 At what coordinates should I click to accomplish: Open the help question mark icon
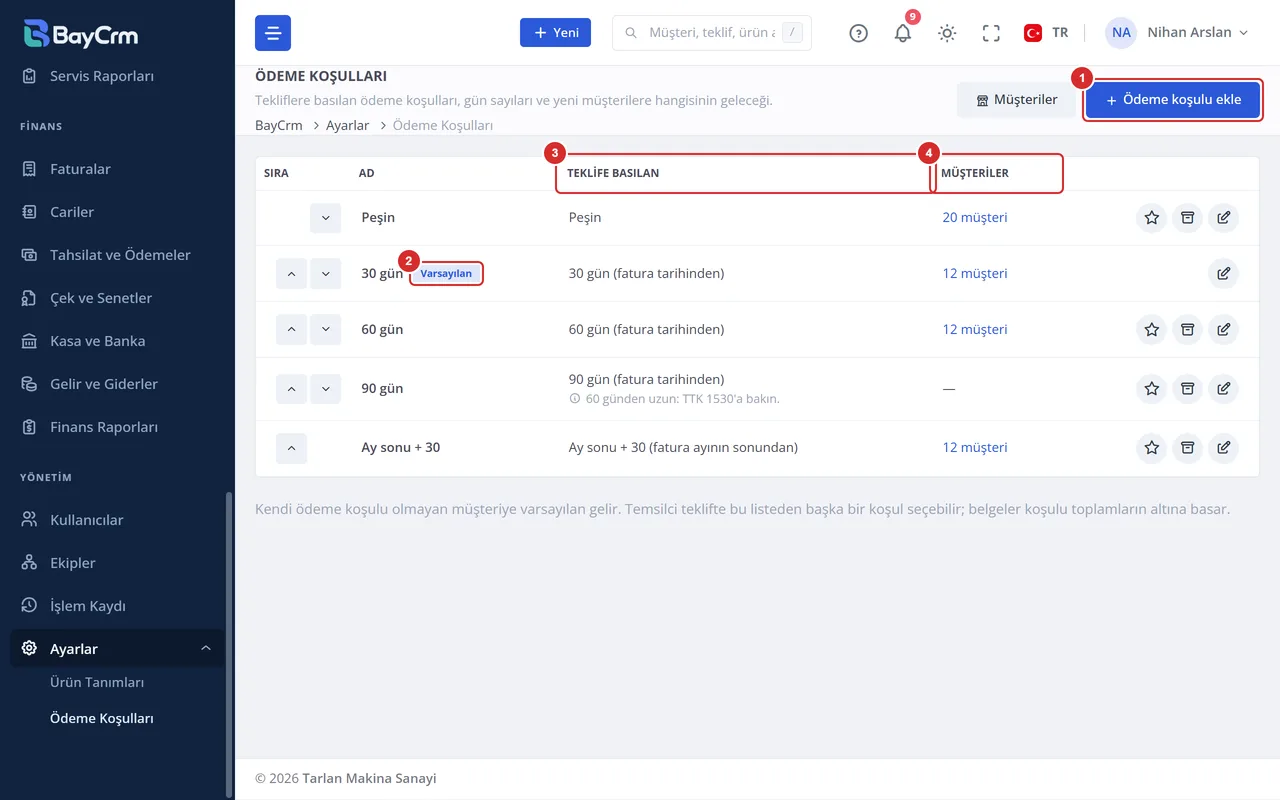858,33
